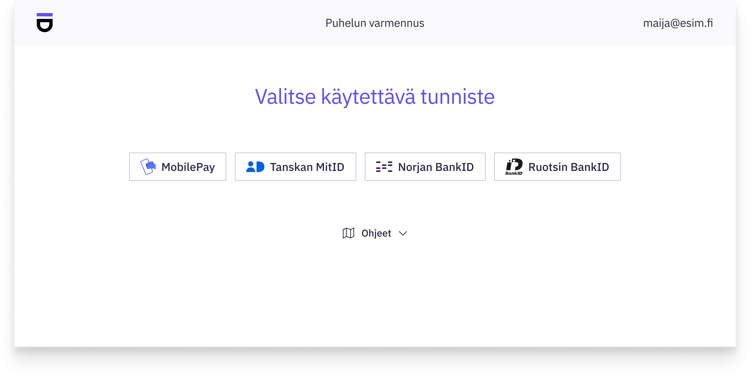Pick Norjan BankID option
Viewport: 750px width, 375px height.
tap(425, 167)
